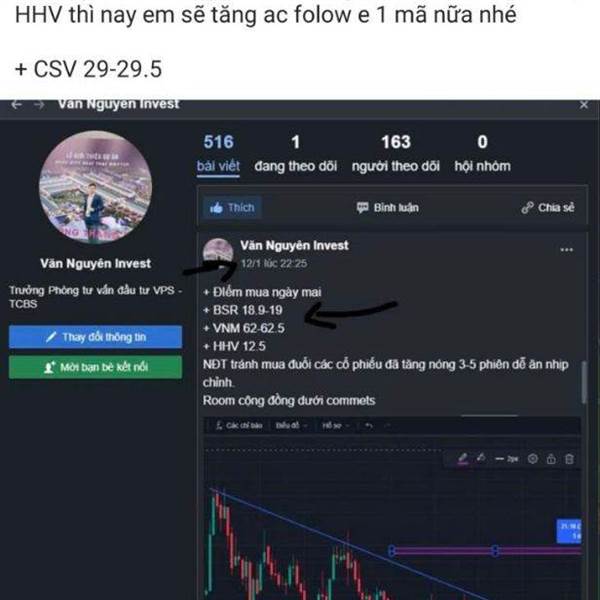Open drawing settings gear icon
Viewport: 600px width, 600px height.
pyautogui.click(x=533, y=458)
